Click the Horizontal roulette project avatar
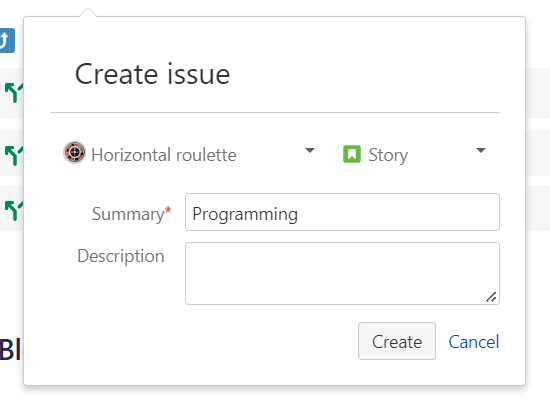550x411 pixels. click(74, 152)
